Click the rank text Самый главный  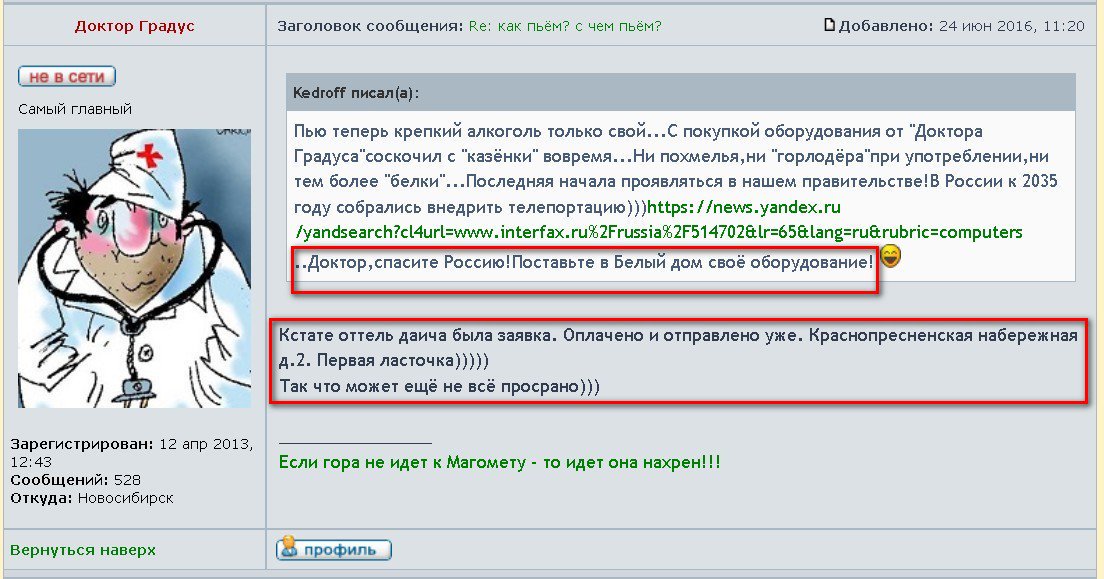tap(75, 109)
